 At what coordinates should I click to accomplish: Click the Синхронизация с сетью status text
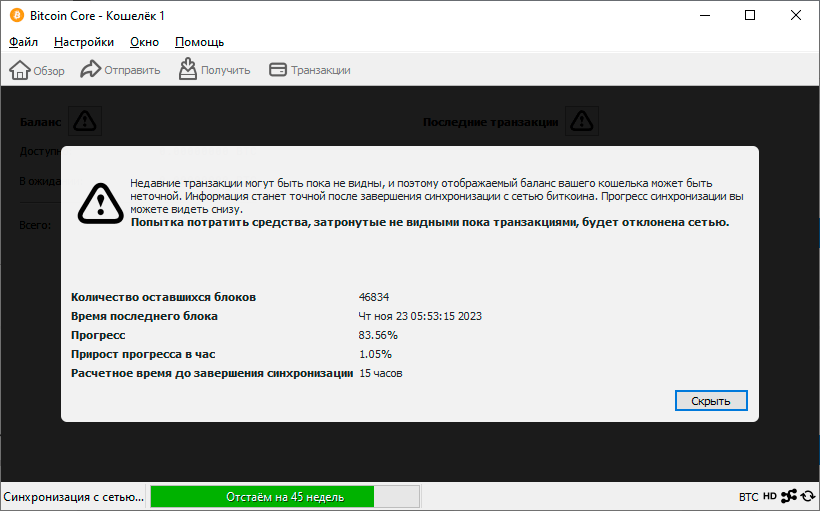click(73, 497)
